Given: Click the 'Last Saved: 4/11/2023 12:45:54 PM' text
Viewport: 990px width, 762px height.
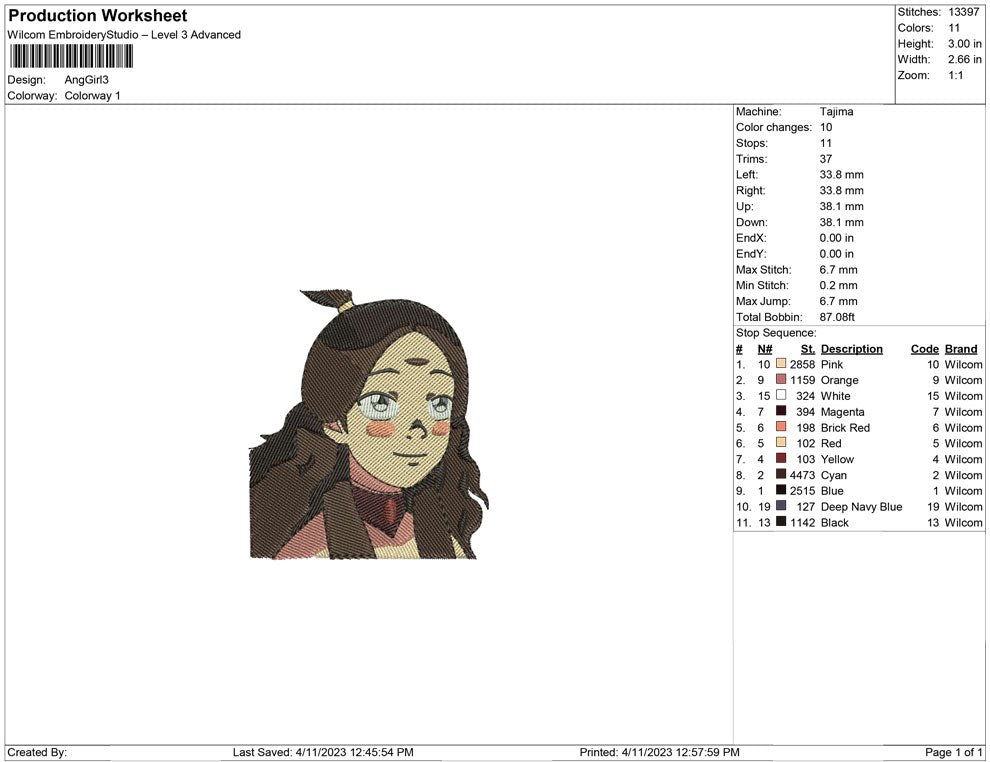Looking at the screenshot, I should (x=323, y=752).
